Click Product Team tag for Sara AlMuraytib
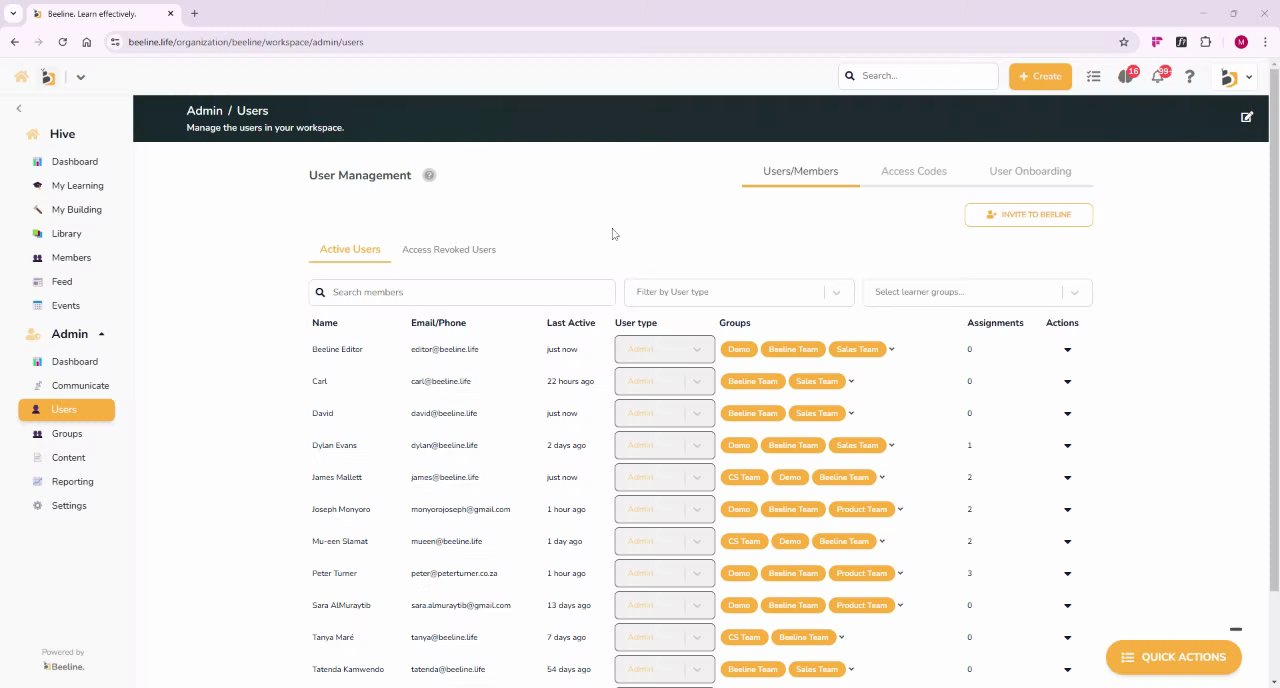 (862, 606)
